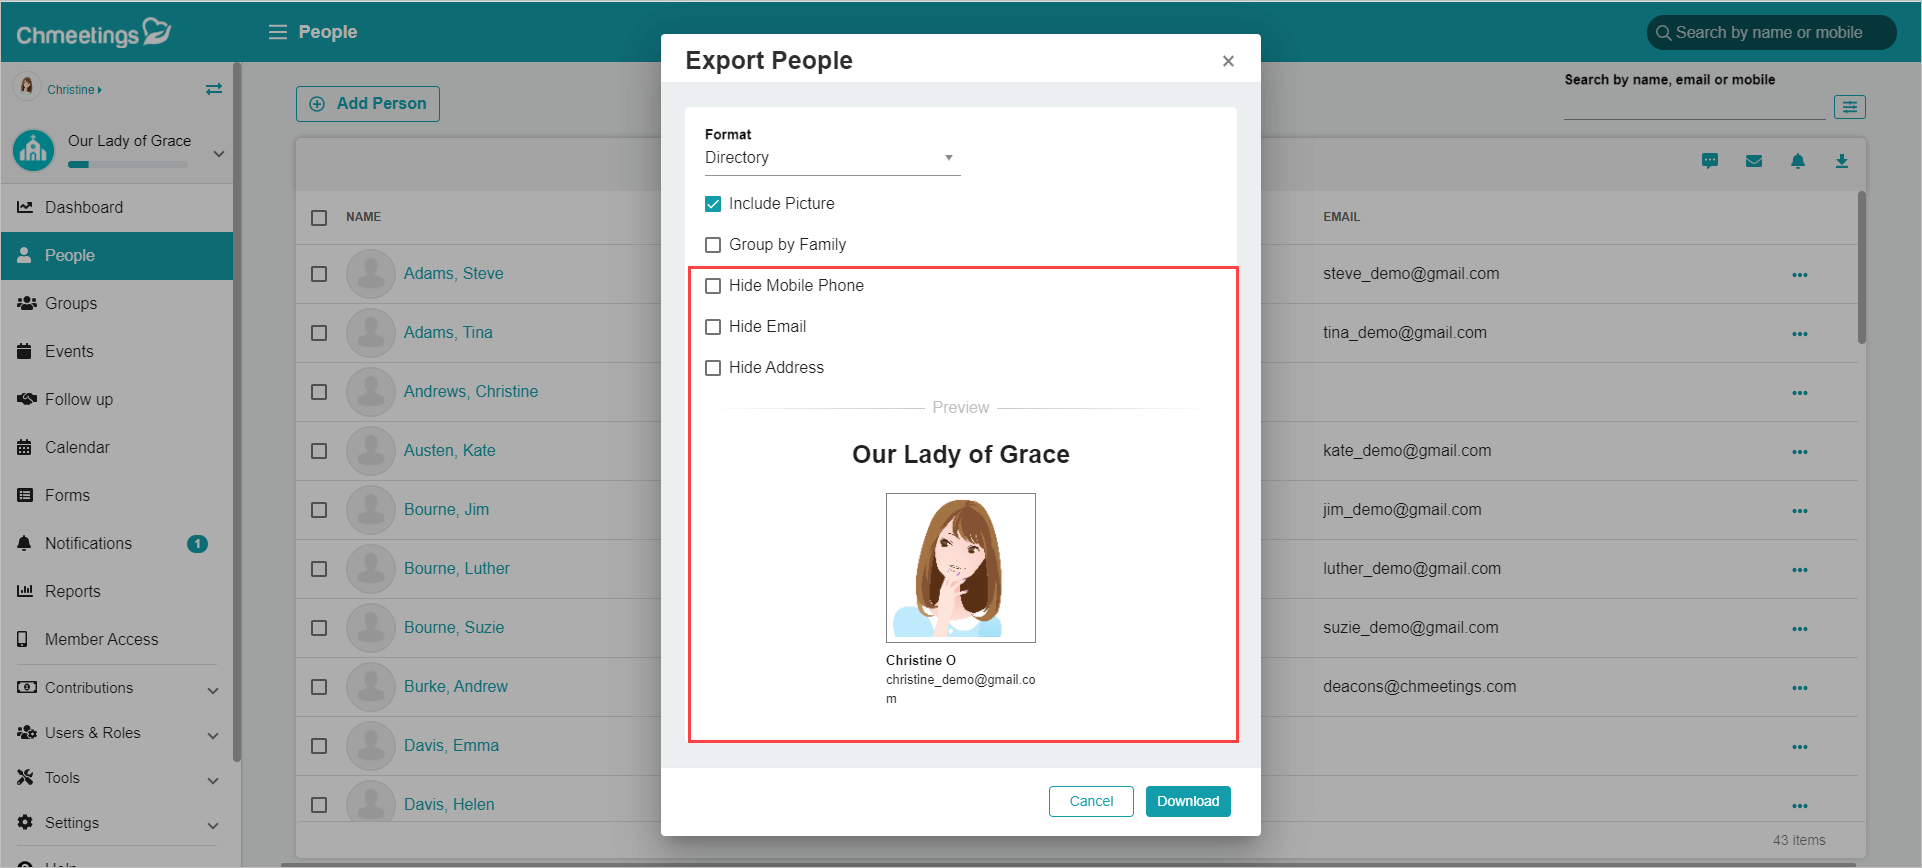Click the notification bell toolbar icon
The image size is (1922, 868).
tap(1798, 161)
